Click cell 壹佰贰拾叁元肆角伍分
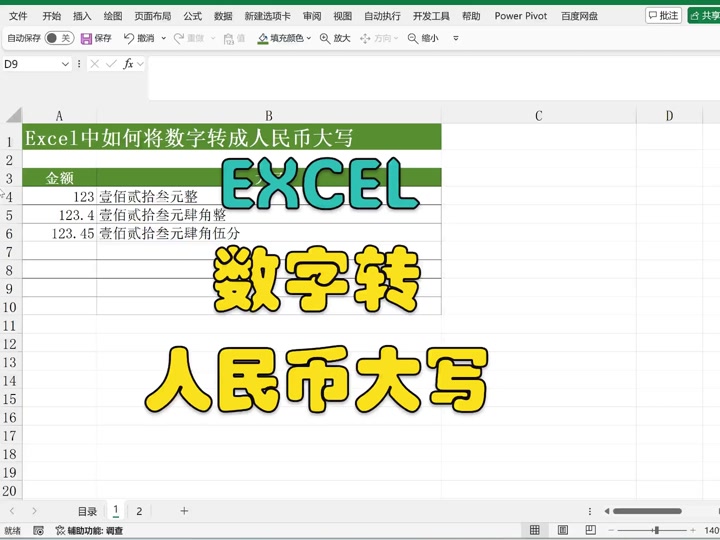The height and width of the screenshot is (540, 720). [x=269, y=233]
